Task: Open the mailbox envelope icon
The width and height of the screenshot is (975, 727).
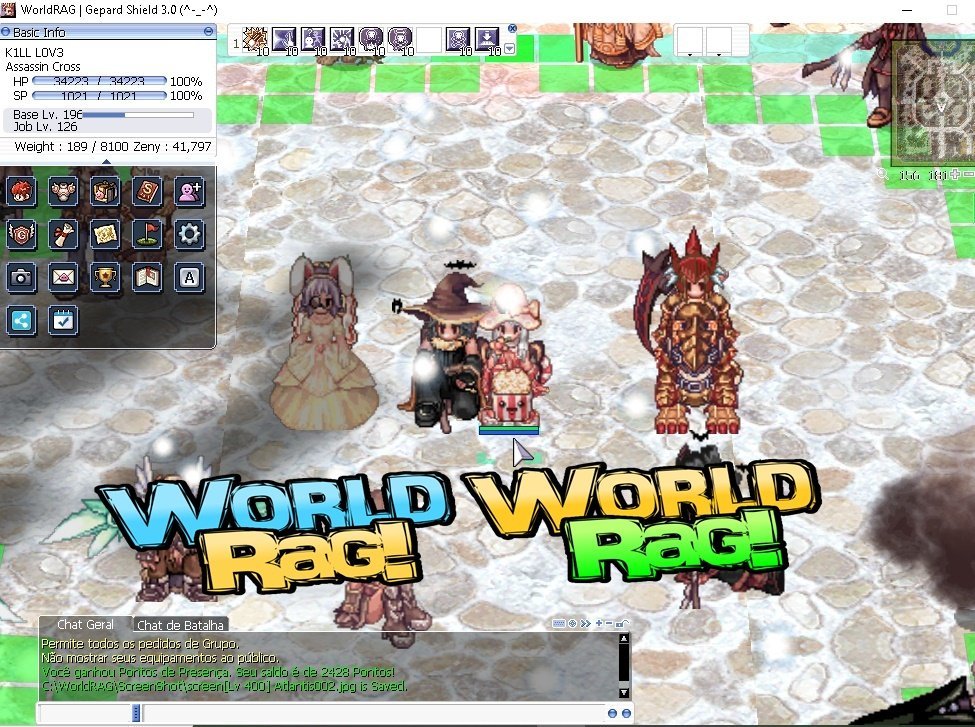Action: 63,277
